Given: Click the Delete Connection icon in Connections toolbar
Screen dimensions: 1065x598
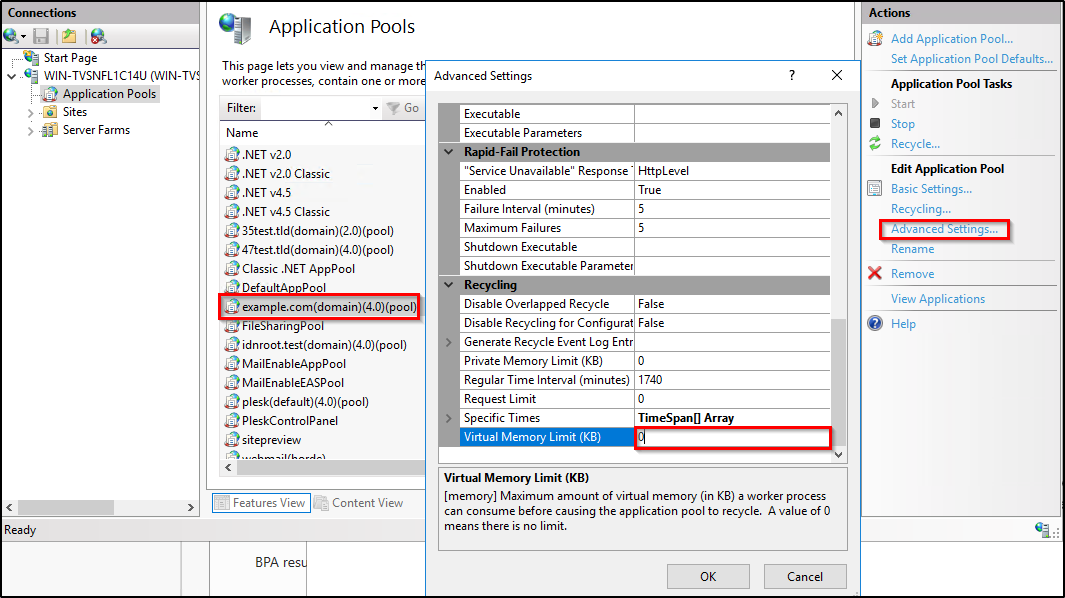Looking at the screenshot, I should [x=97, y=36].
